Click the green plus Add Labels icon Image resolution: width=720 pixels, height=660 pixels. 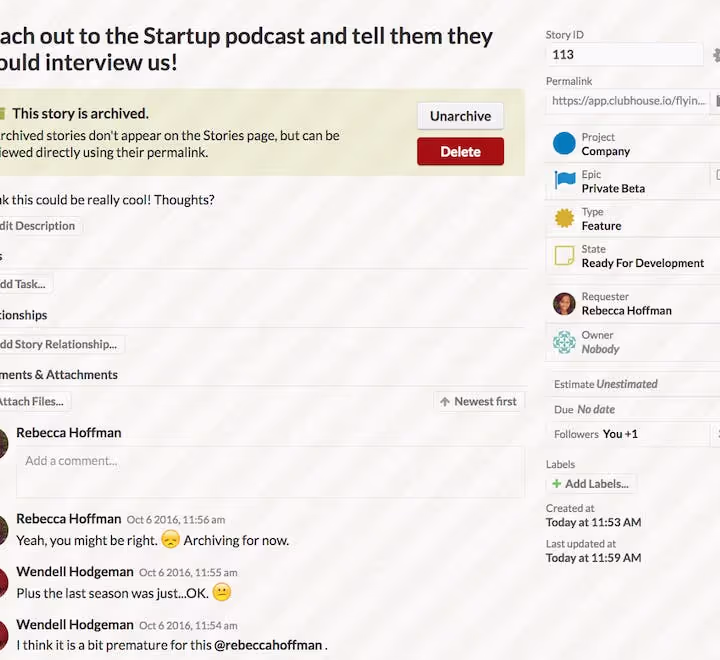click(x=557, y=484)
